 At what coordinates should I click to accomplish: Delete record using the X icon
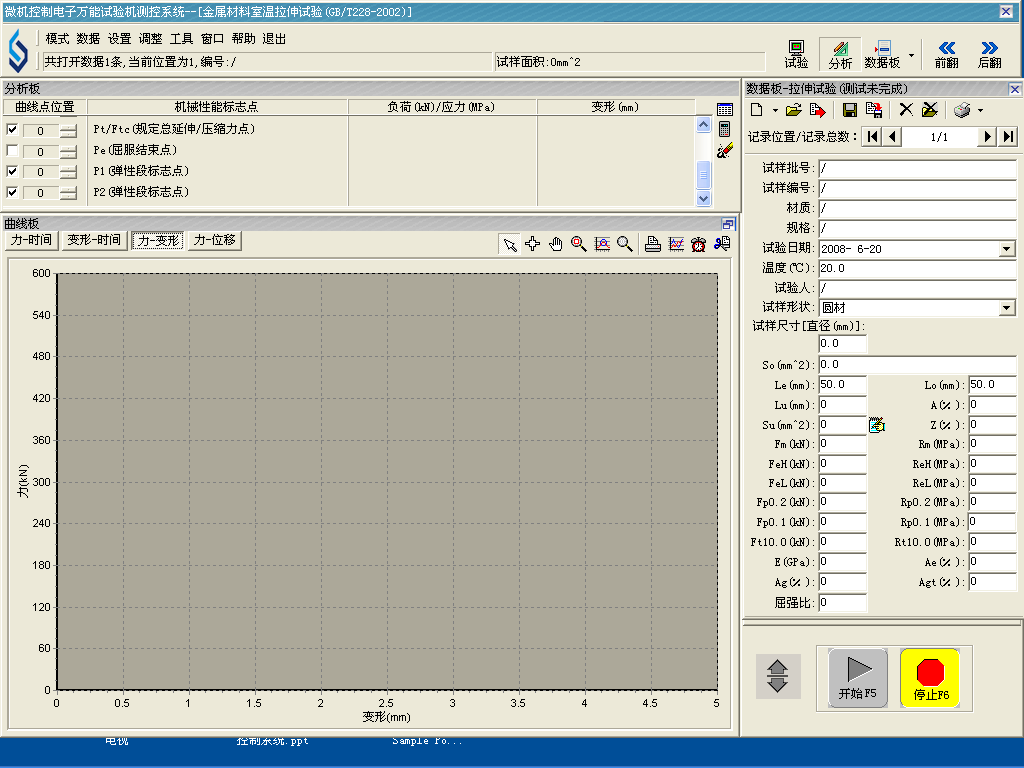tap(905, 110)
